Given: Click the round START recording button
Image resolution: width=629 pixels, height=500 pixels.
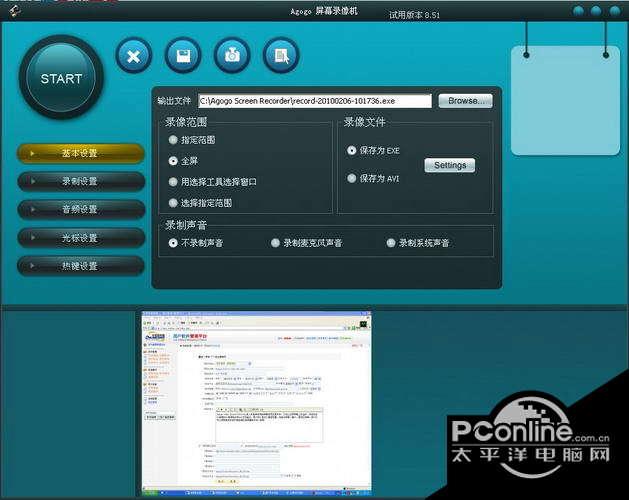Looking at the screenshot, I should 61,78.
